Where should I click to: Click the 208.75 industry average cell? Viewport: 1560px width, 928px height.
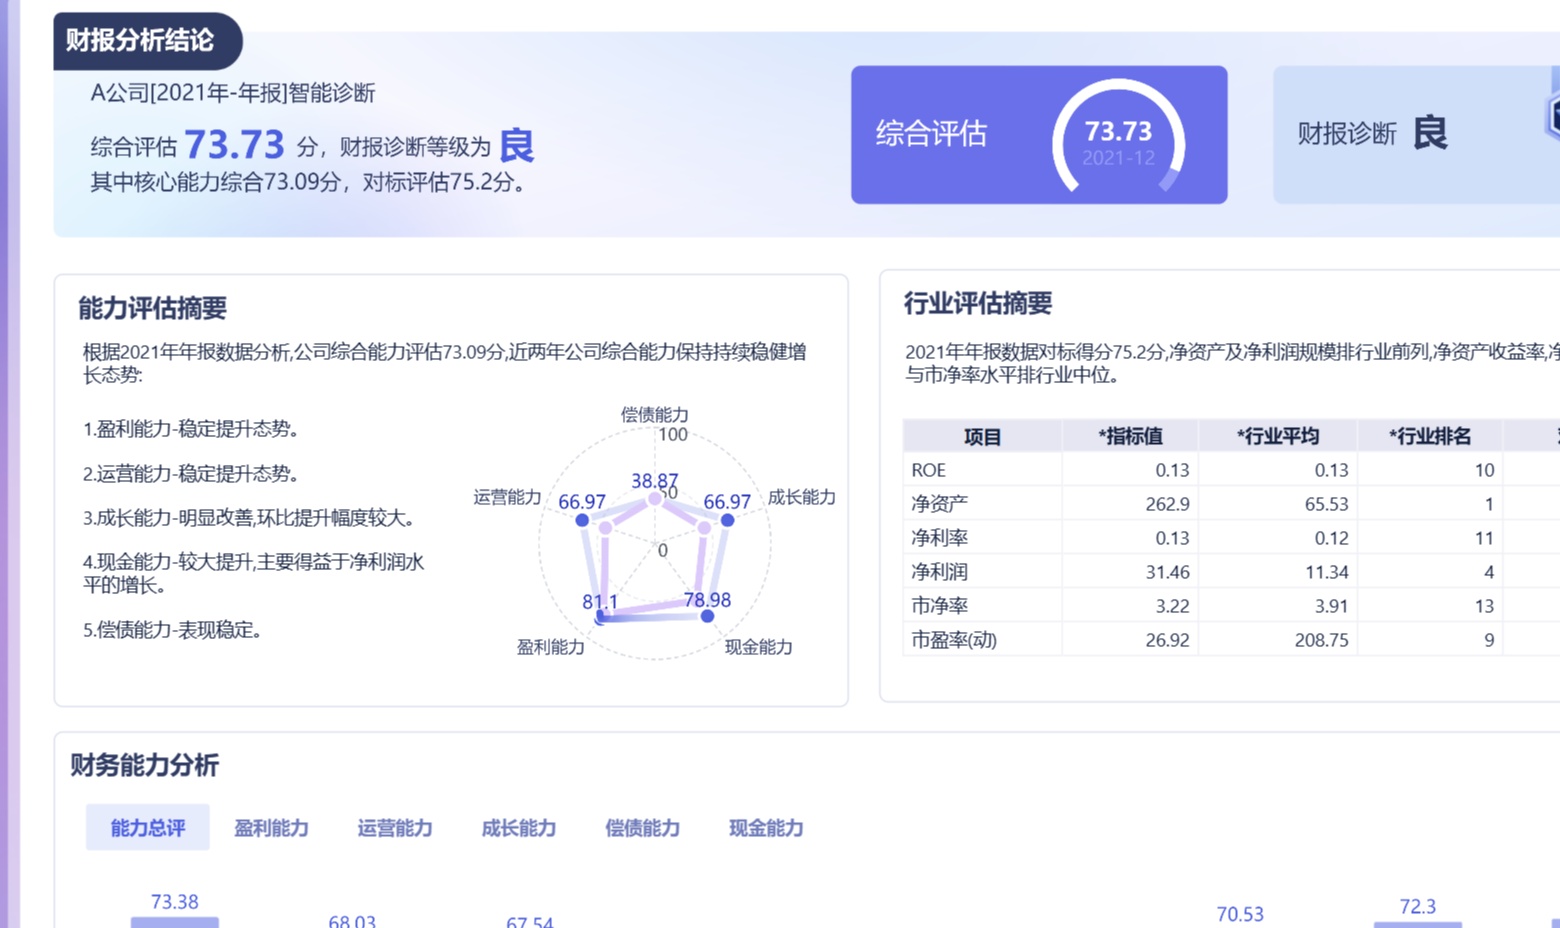[x=1321, y=640]
